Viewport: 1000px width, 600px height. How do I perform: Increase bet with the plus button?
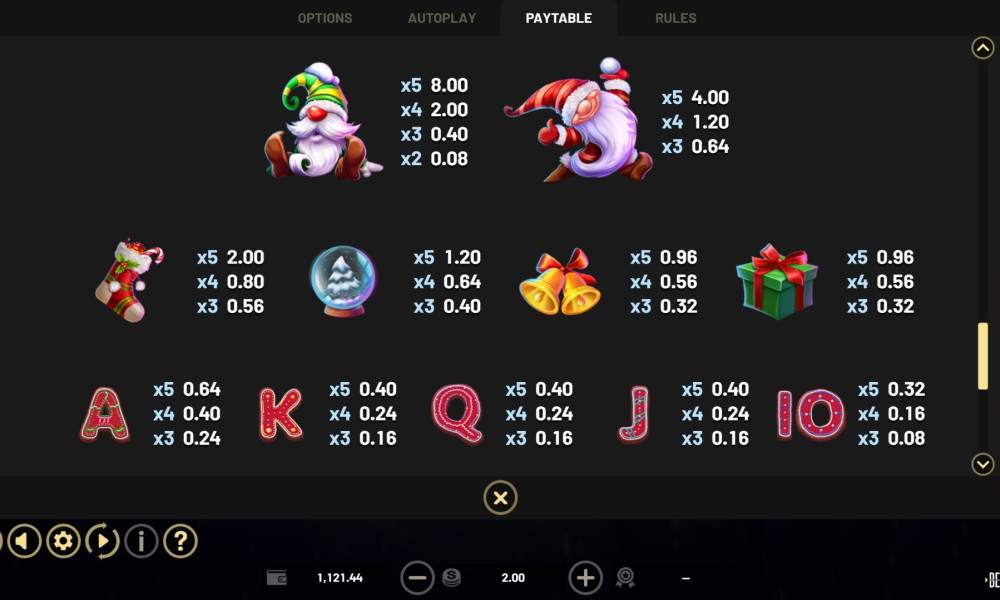pyautogui.click(x=585, y=578)
